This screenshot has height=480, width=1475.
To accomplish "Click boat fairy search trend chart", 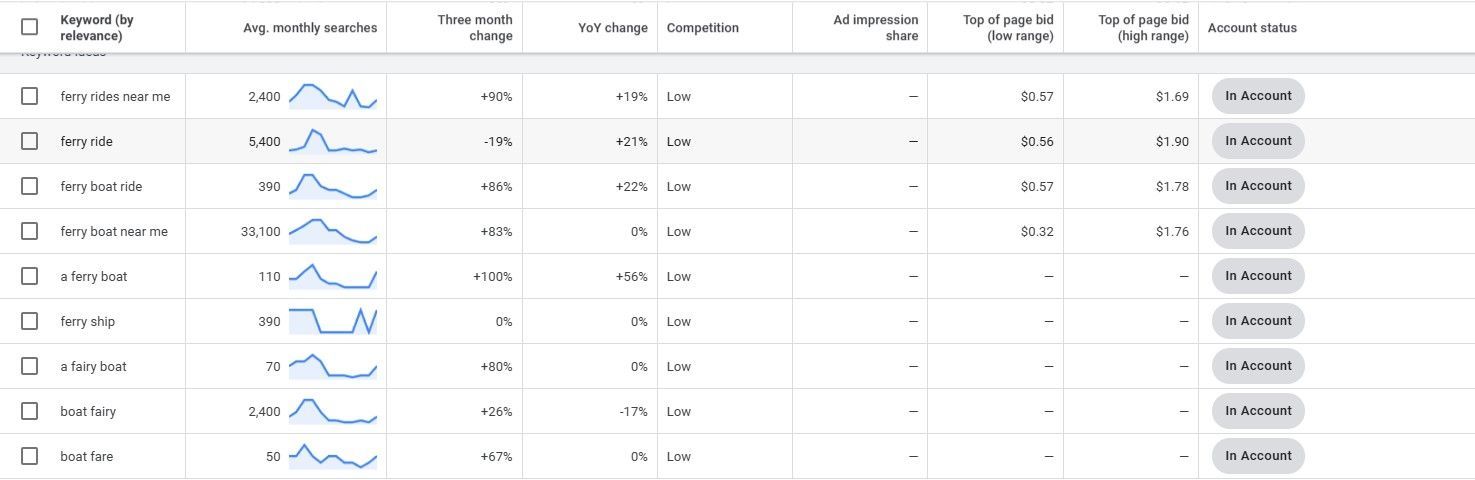I will [333, 411].
